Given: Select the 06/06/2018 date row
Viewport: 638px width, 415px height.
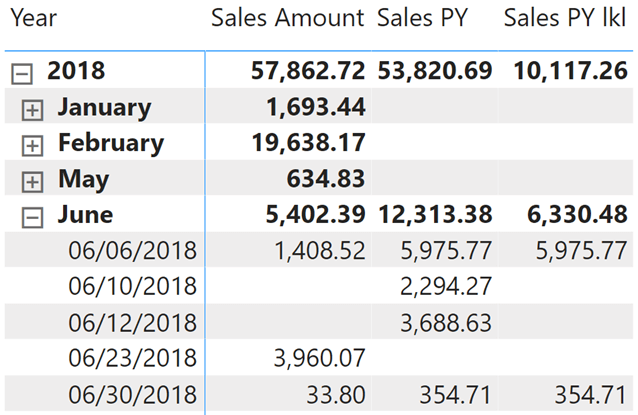Looking at the screenshot, I should coord(132,250).
